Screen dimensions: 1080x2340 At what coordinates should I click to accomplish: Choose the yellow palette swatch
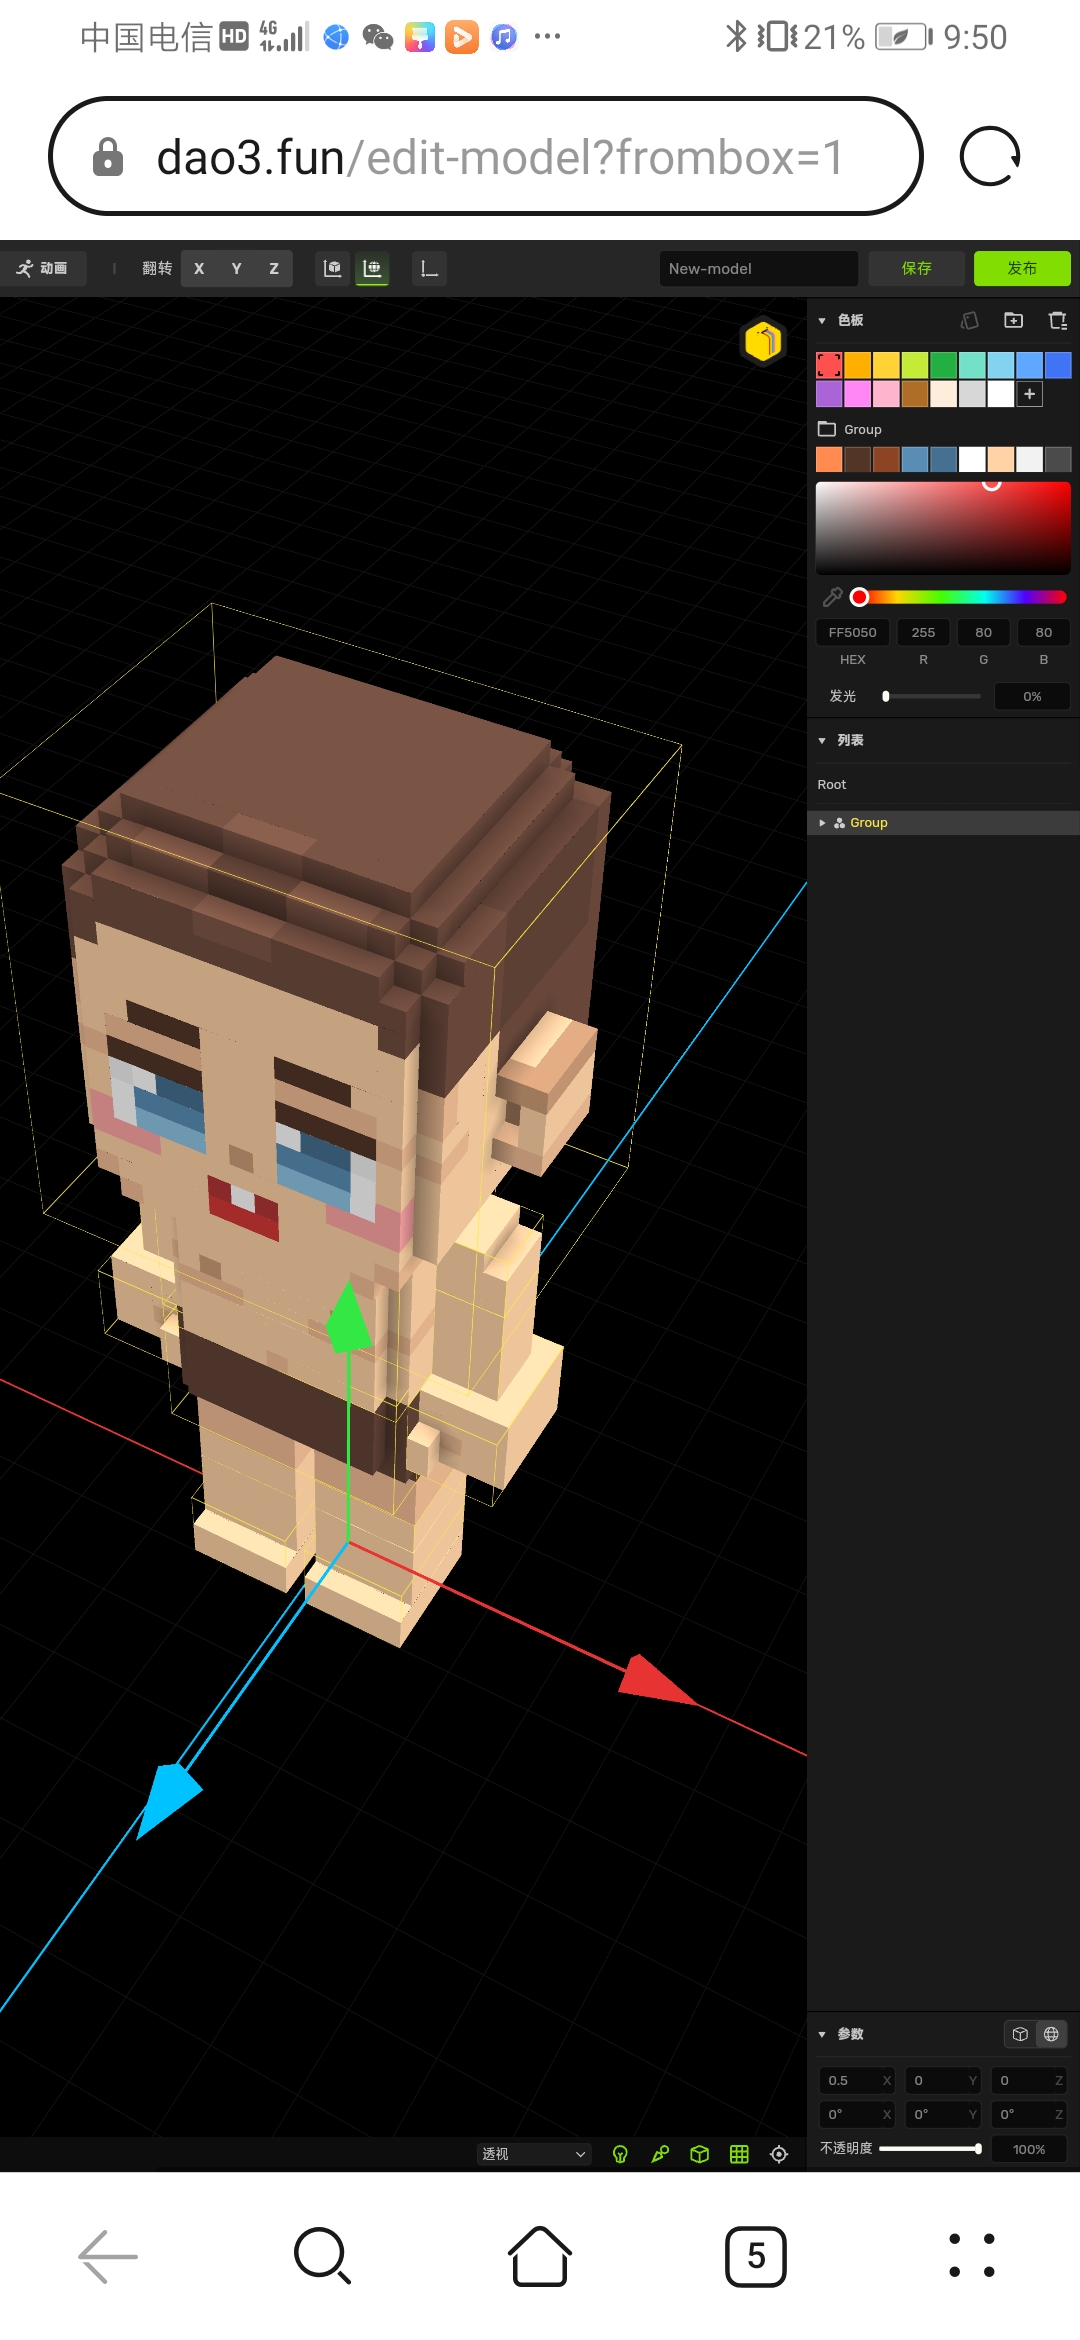coord(886,365)
